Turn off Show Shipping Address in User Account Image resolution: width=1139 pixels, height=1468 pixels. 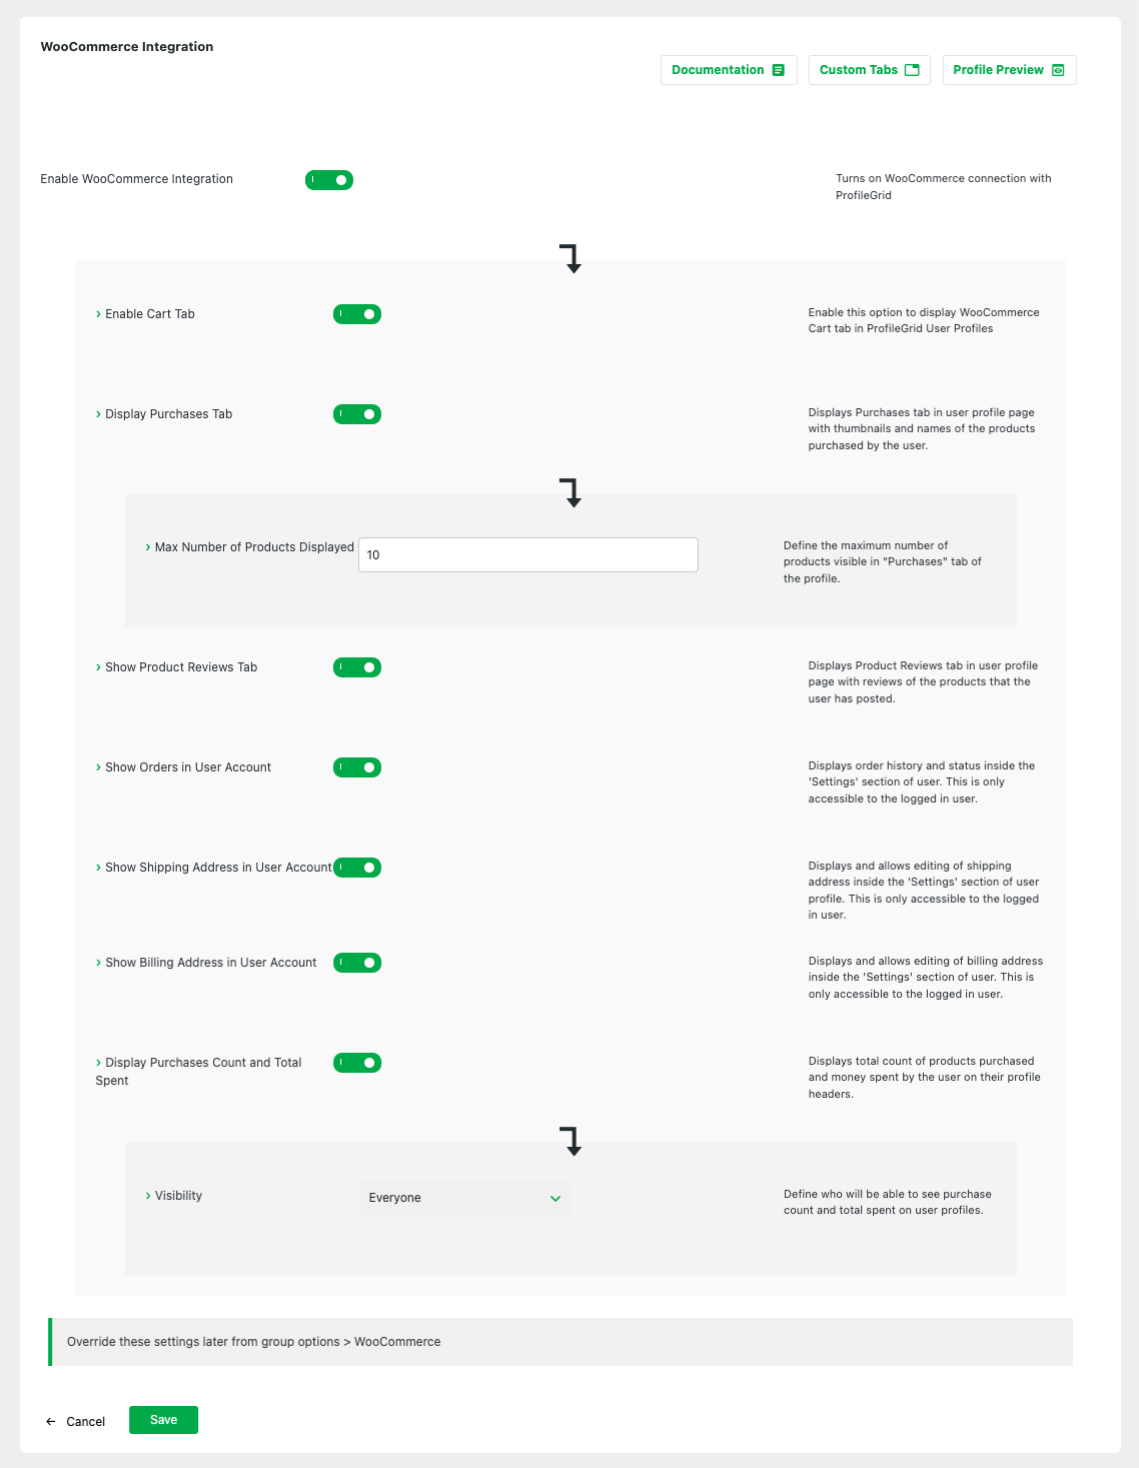coord(357,867)
